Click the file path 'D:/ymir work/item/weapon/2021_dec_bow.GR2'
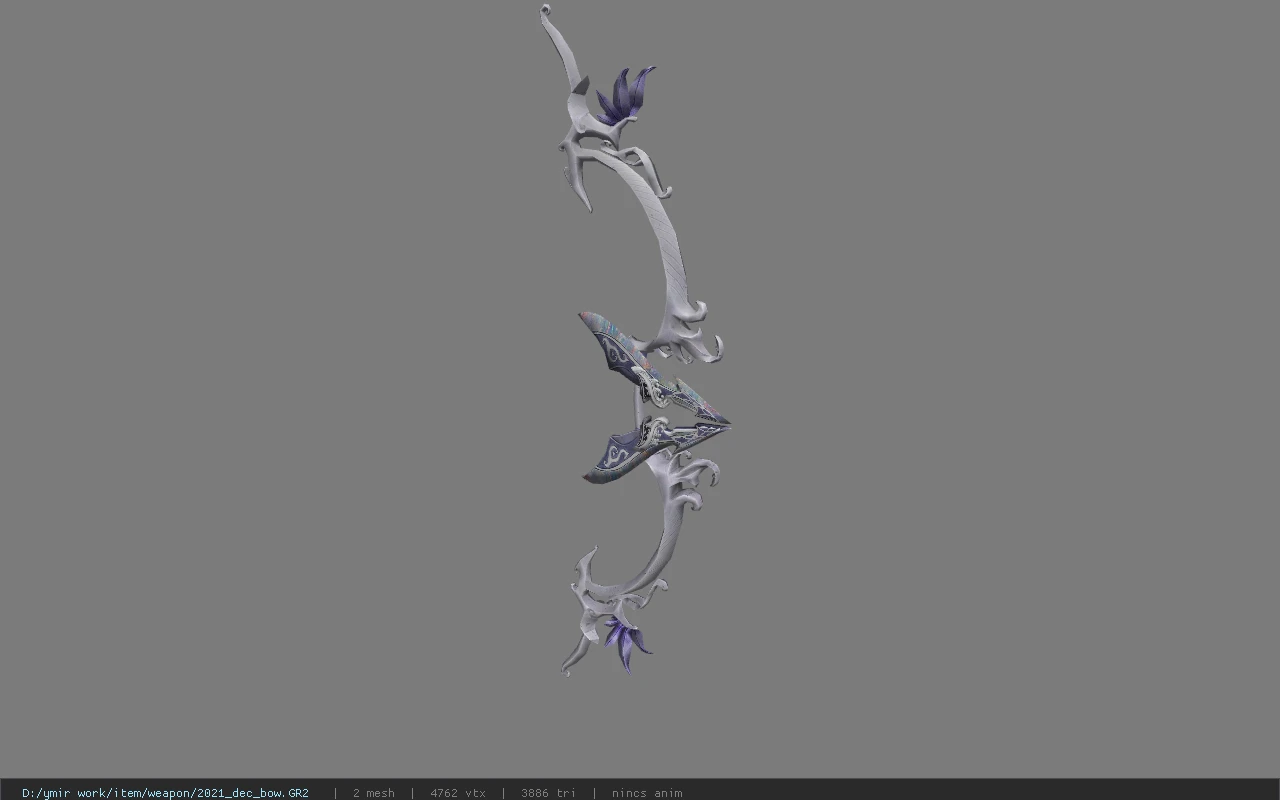 (165, 793)
